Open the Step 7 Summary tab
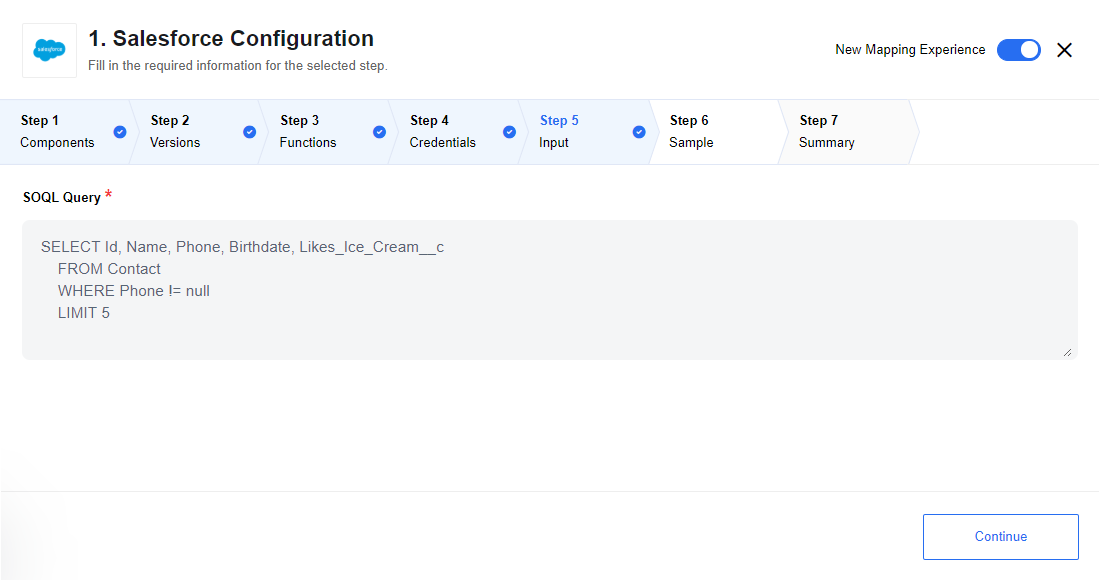1099x580 pixels. 843,132
